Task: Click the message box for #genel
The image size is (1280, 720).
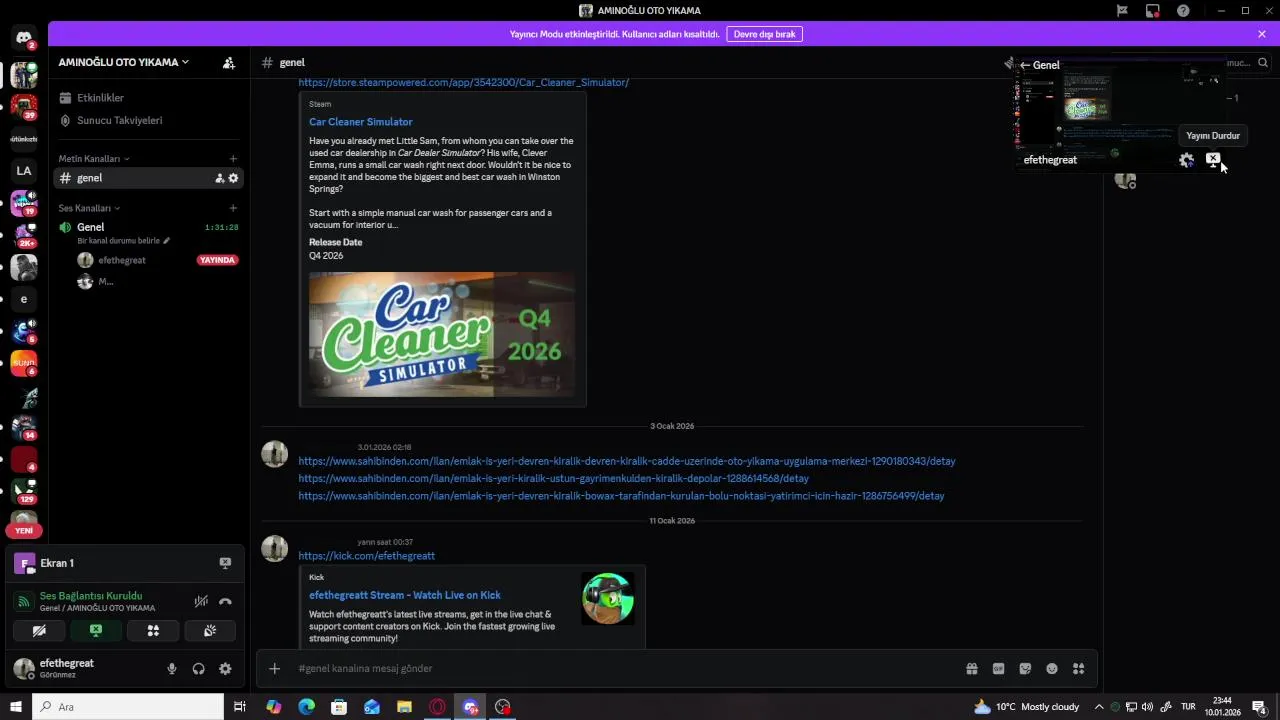Action: 620,668
